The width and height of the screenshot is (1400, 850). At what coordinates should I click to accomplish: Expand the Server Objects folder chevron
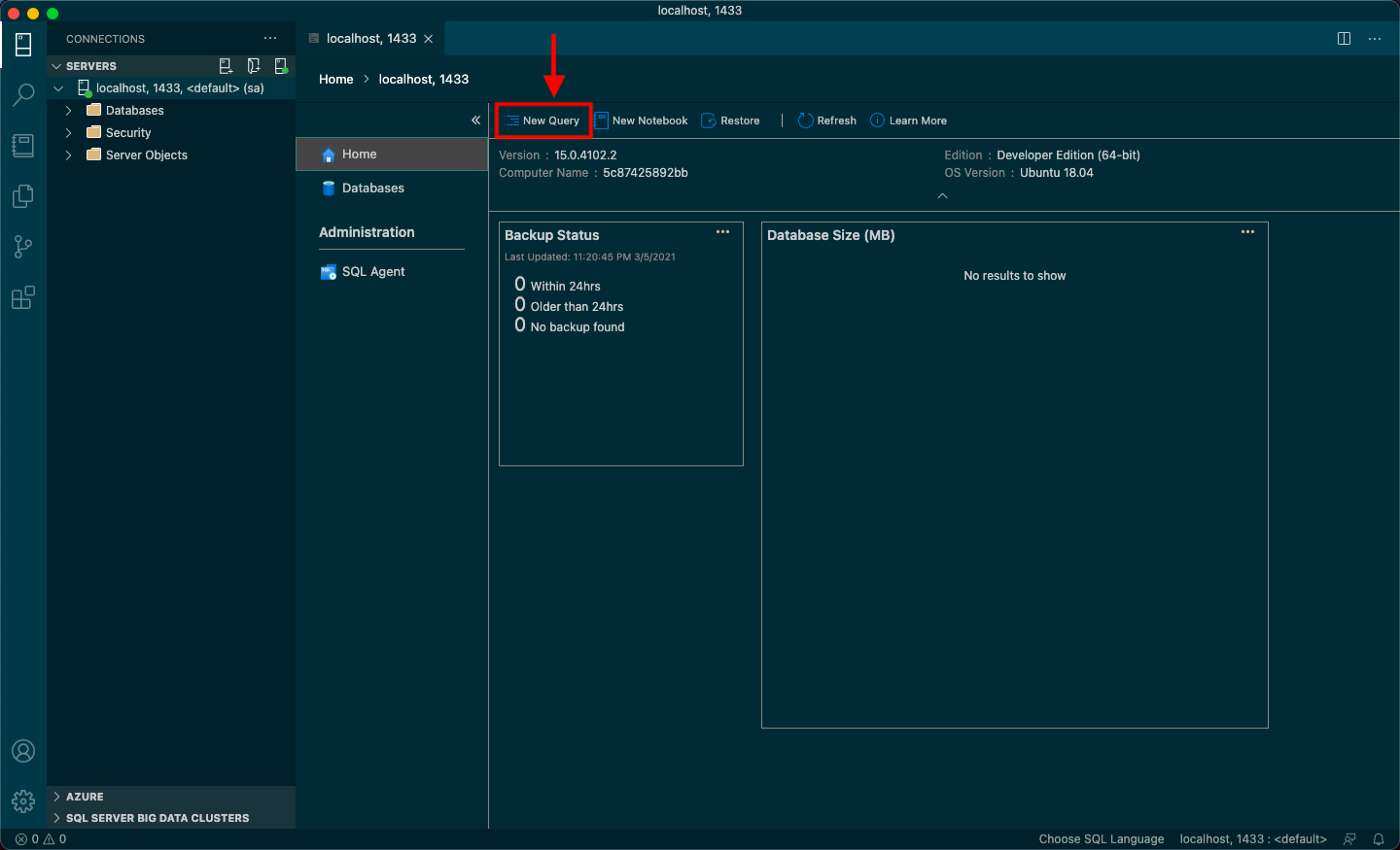pyautogui.click(x=68, y=155)
